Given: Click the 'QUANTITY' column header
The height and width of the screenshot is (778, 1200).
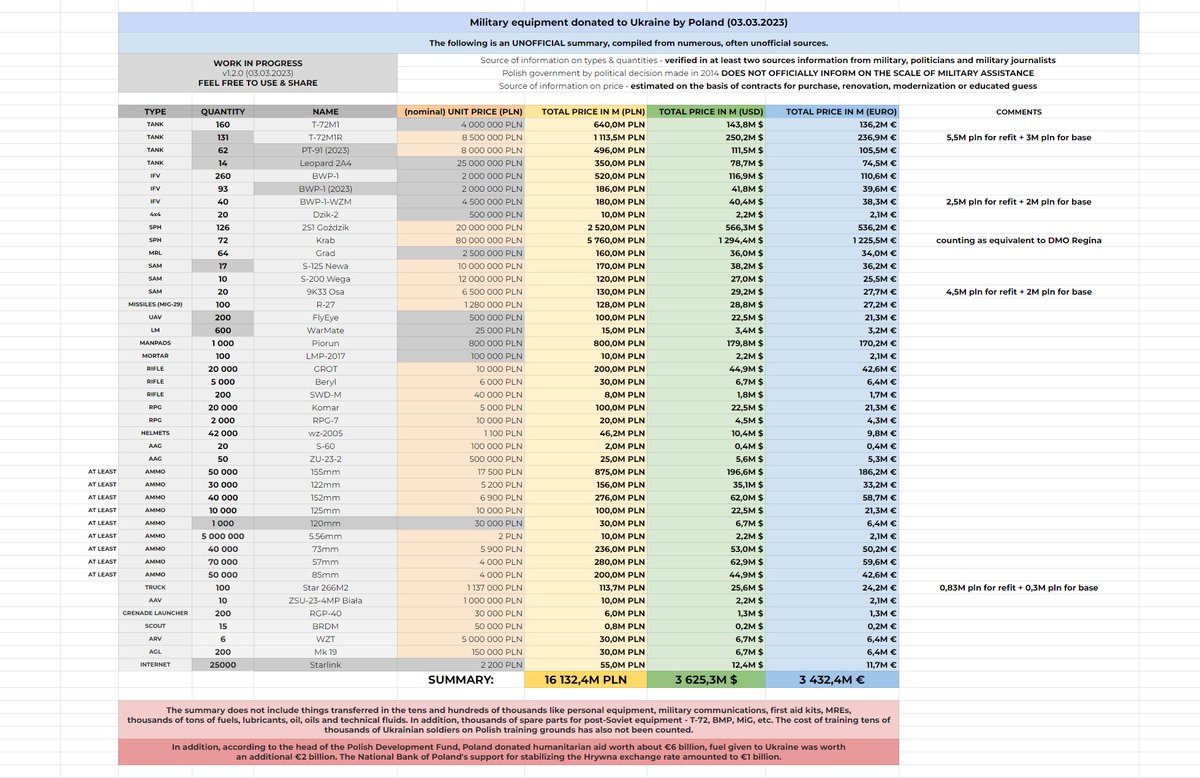Looking at the screenshot, I should tap(222, 113).
